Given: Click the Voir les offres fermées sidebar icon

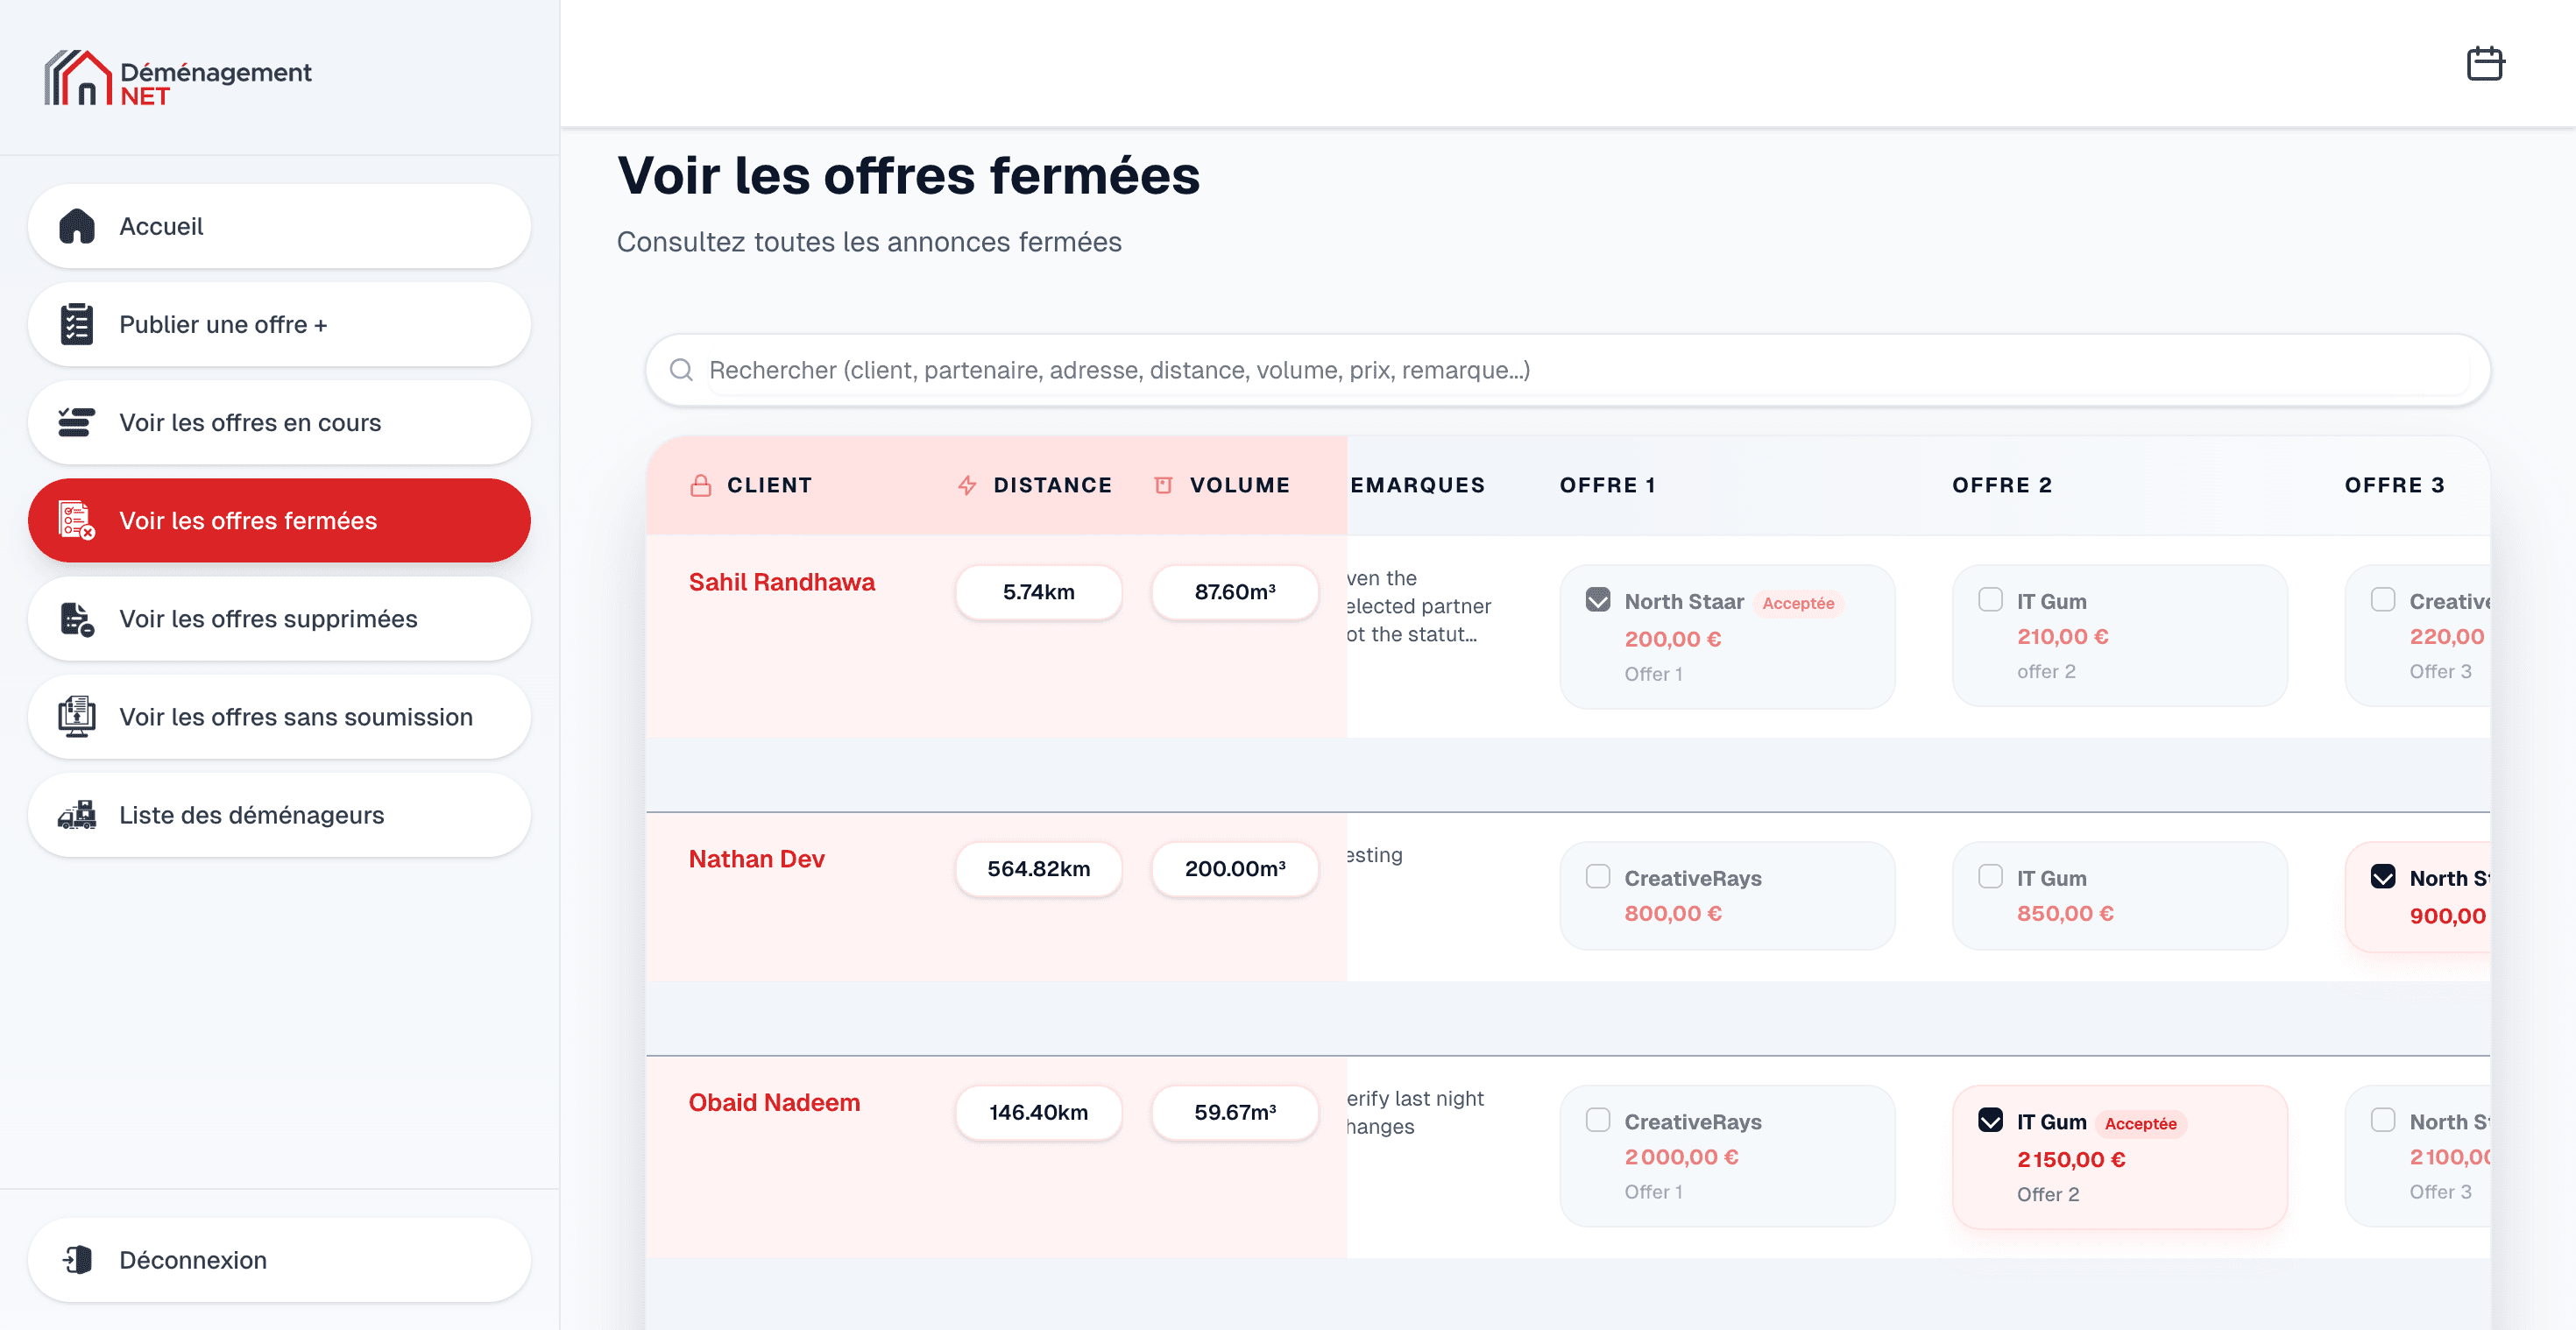Looking at the screenshot, I should [74, 520].
